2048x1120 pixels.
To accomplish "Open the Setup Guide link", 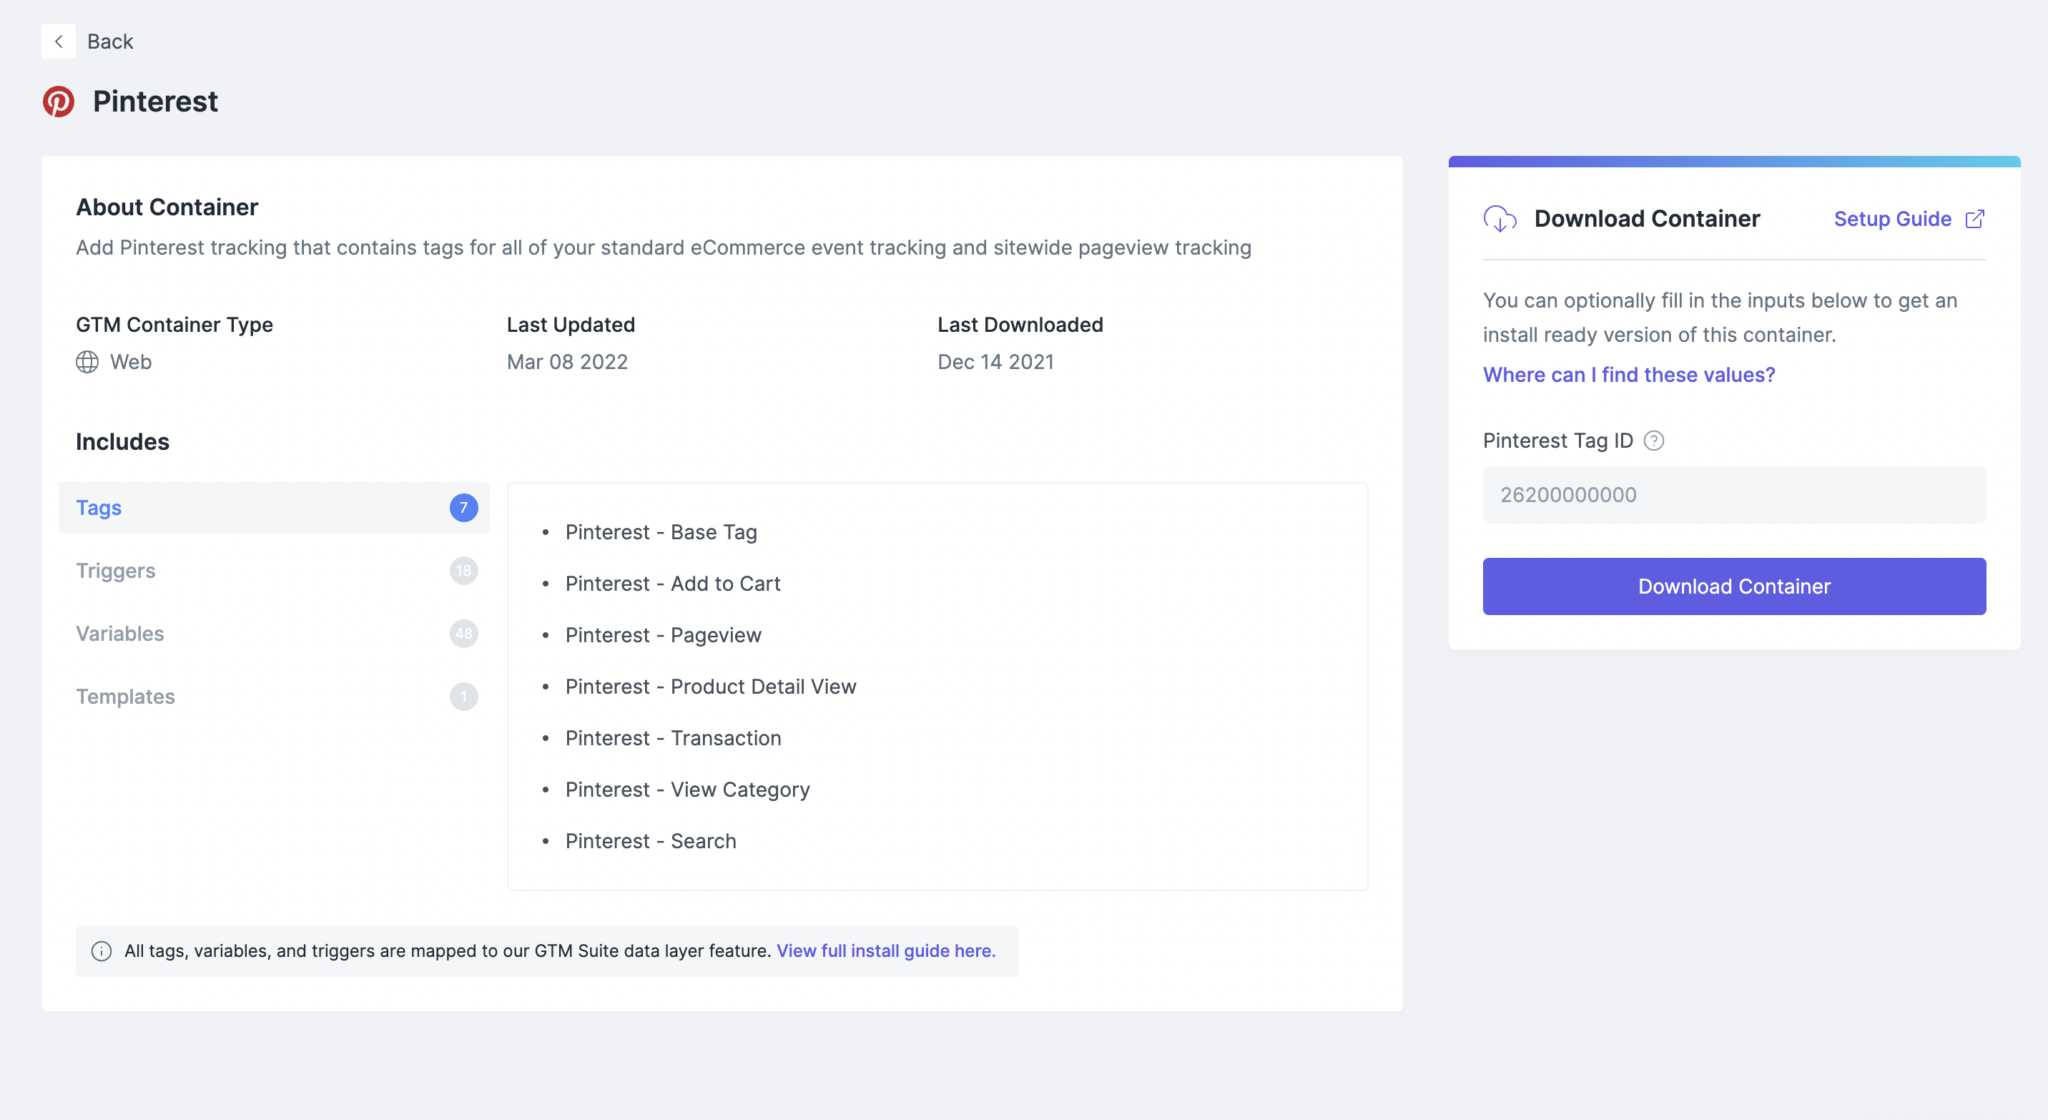I will coord(1892,219).
